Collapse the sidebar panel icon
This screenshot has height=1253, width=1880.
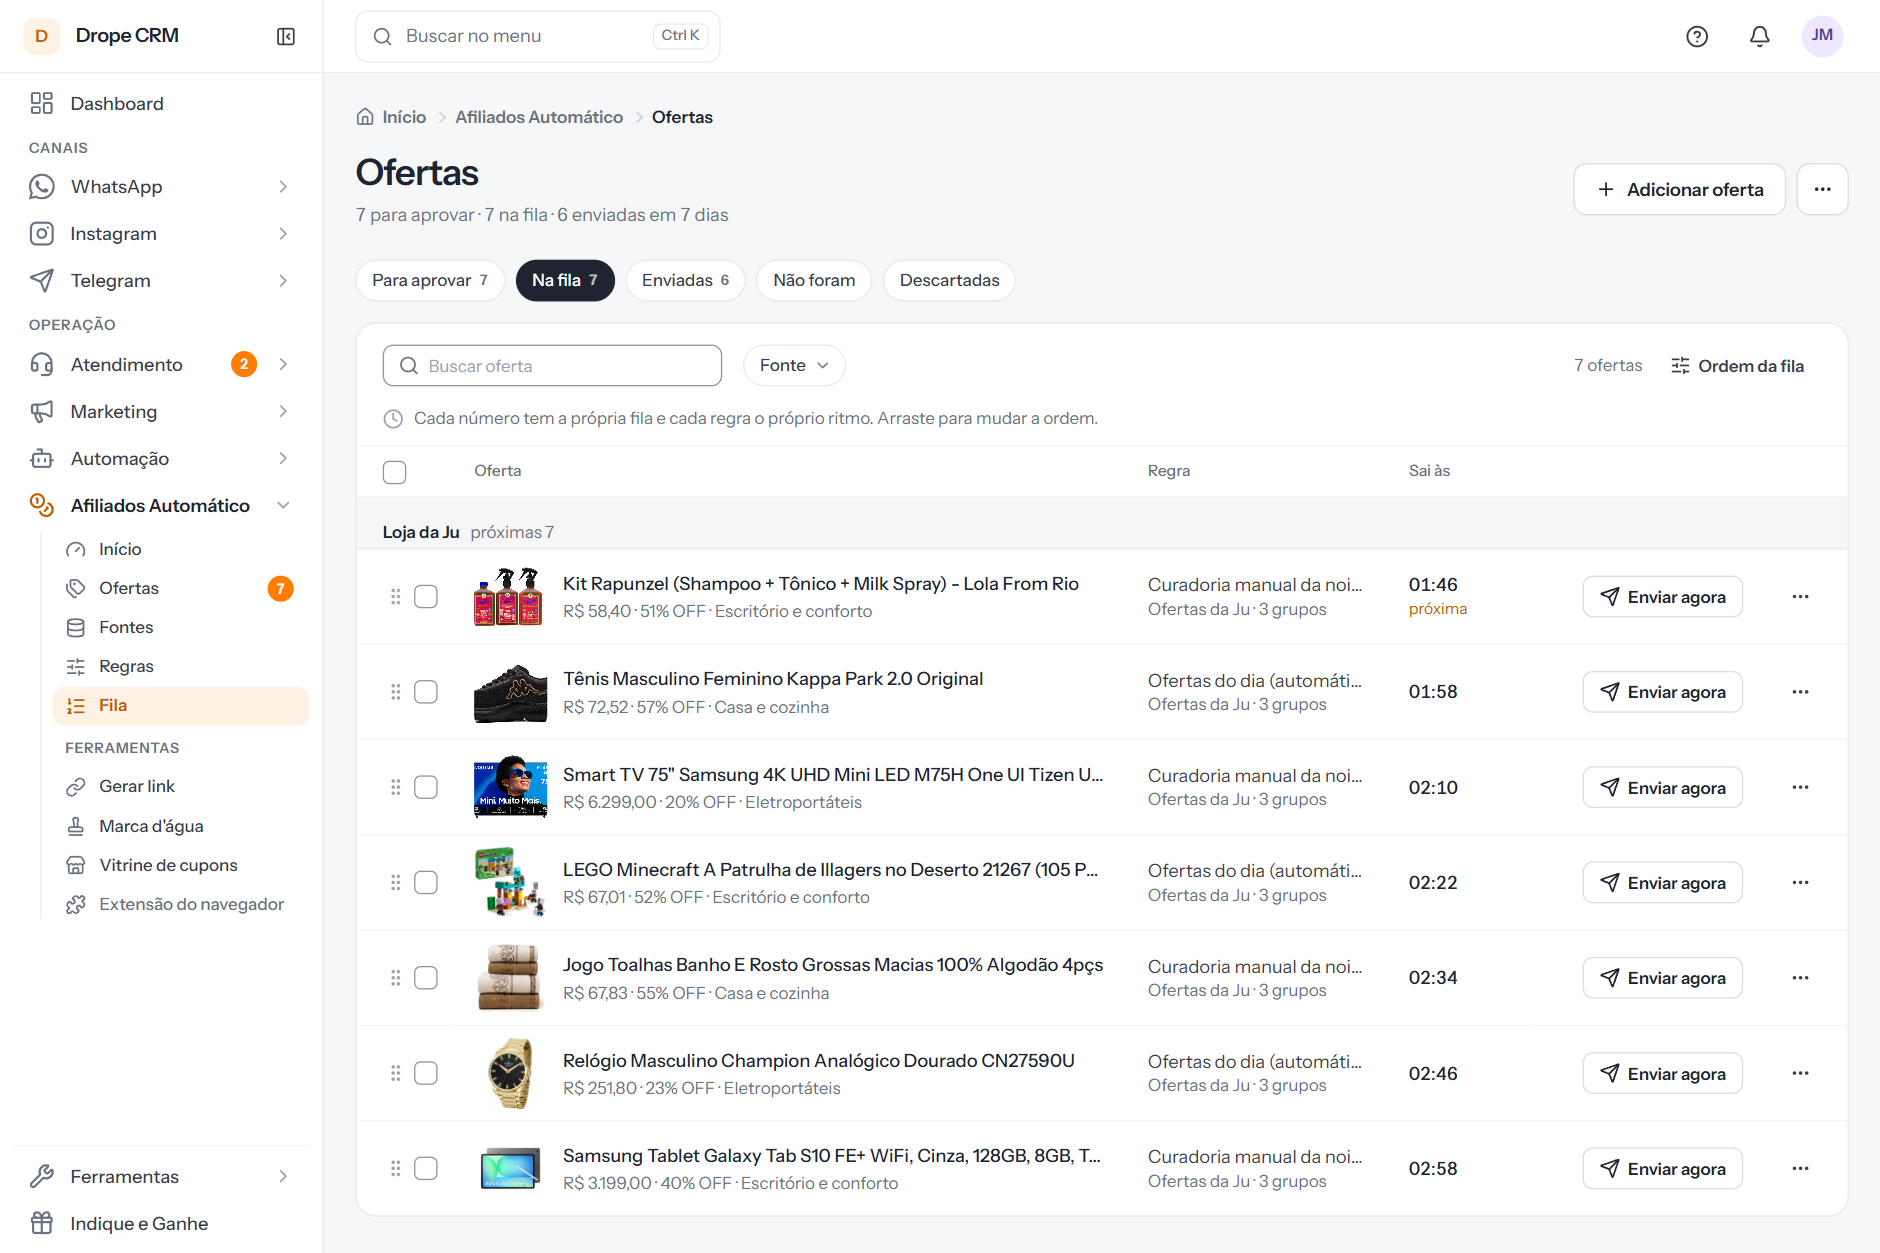click(x=286, y=36)
